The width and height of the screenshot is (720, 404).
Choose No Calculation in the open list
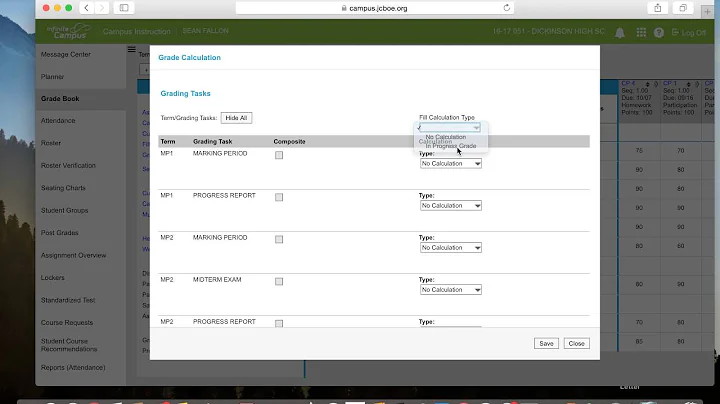(445, 137)
